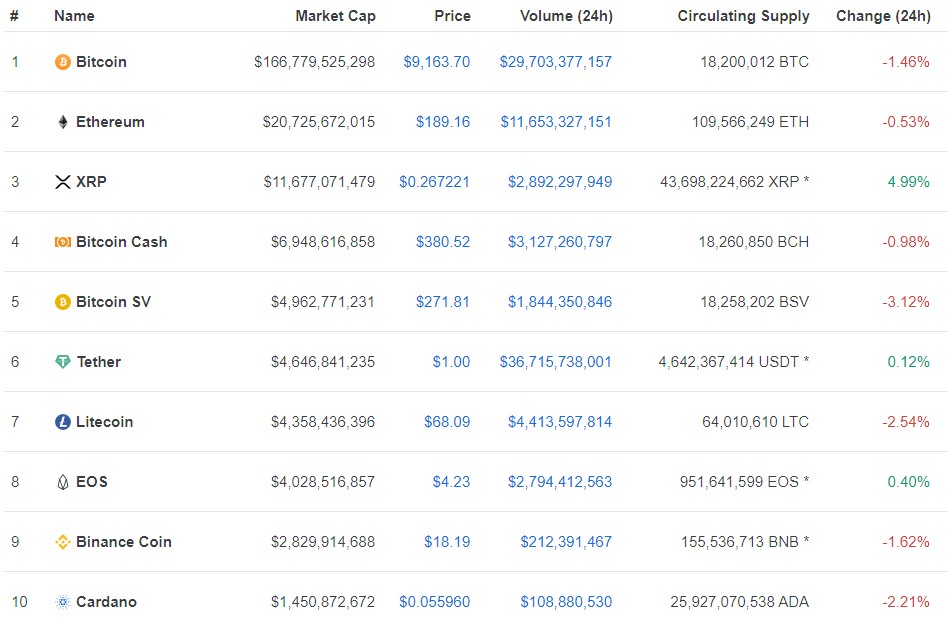Click Bitcoin SV price $271.81
The image size is (948, 631).
click(x=443, y=302)
